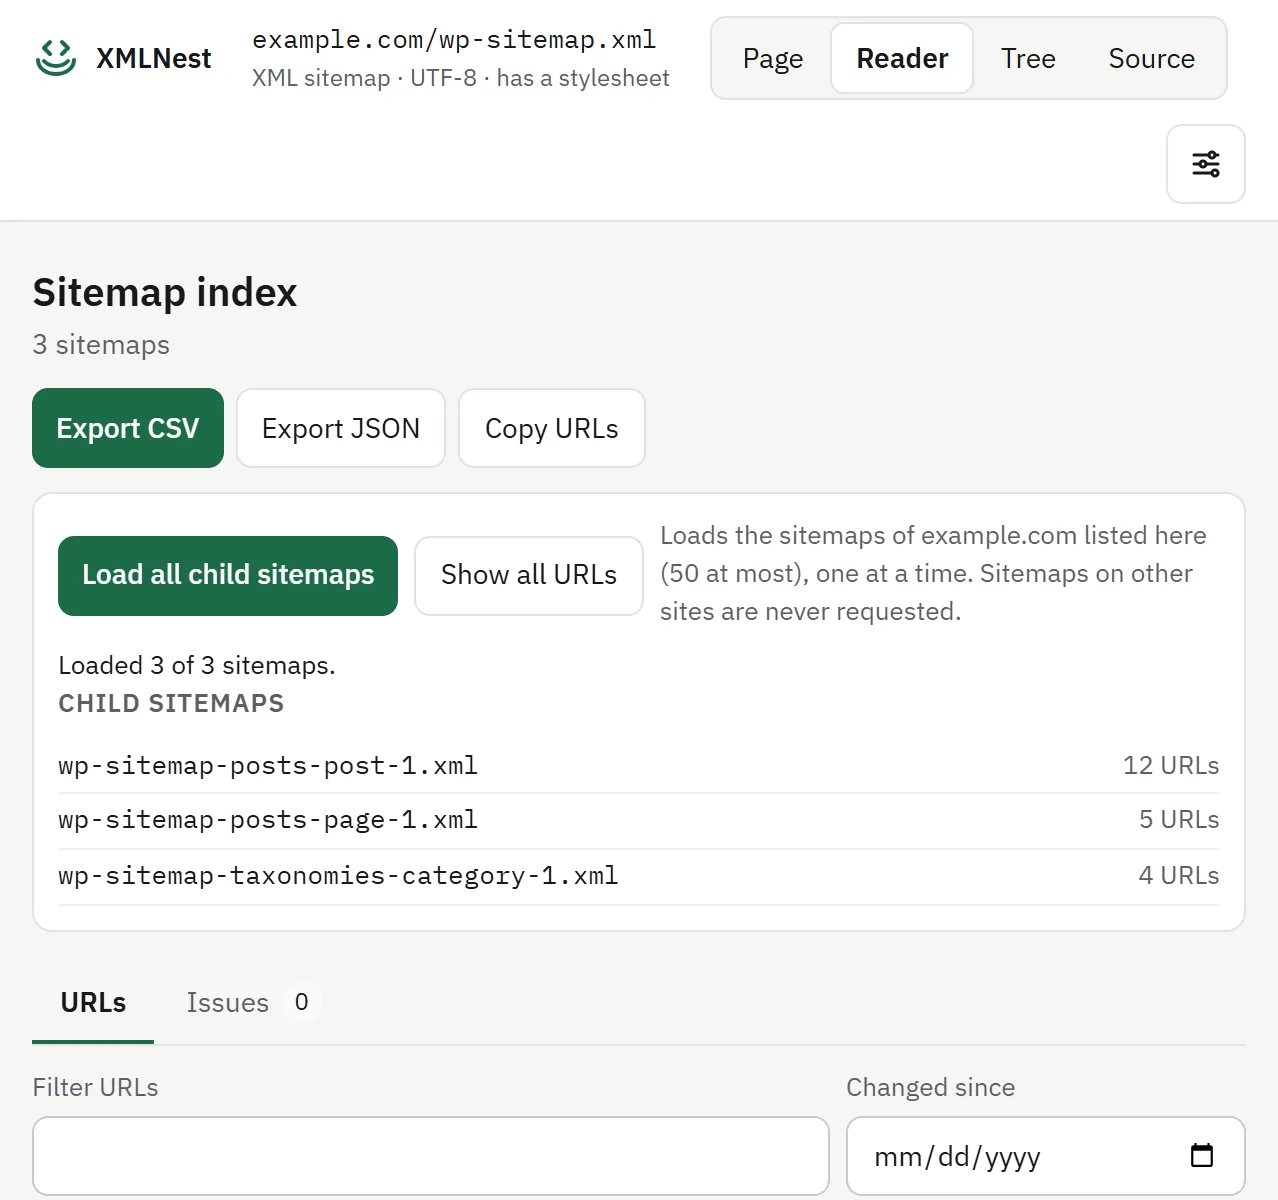Open the calendar picker icon in Changed since
The width and height of the screenshot is (1278, 1200).
tap(1201, 1156)
